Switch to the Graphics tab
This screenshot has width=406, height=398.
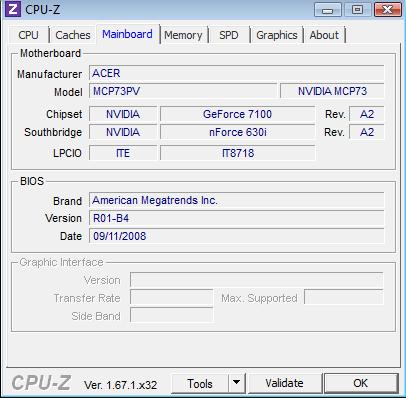coord(277,35)
